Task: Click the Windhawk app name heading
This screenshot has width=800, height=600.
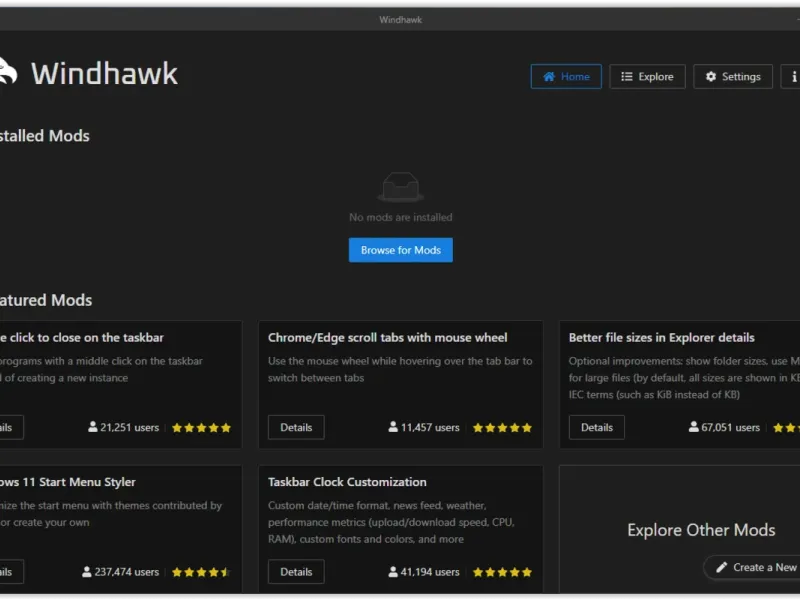Action: (105, 73)
